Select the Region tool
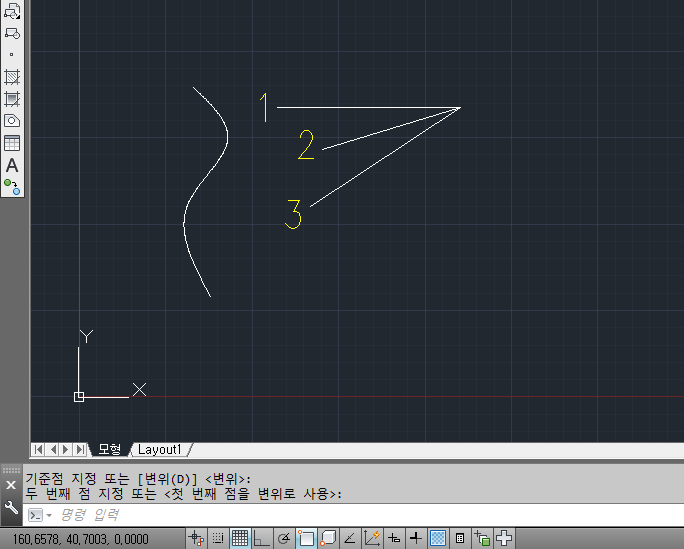 (12, 121)
